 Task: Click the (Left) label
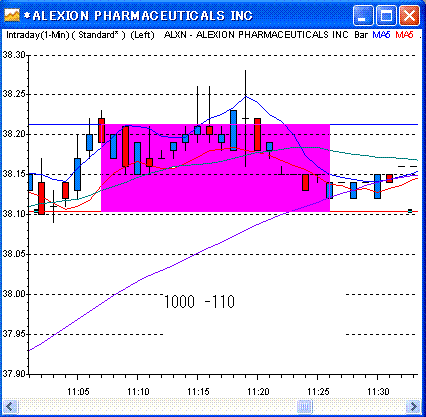[x=142, y=35]
